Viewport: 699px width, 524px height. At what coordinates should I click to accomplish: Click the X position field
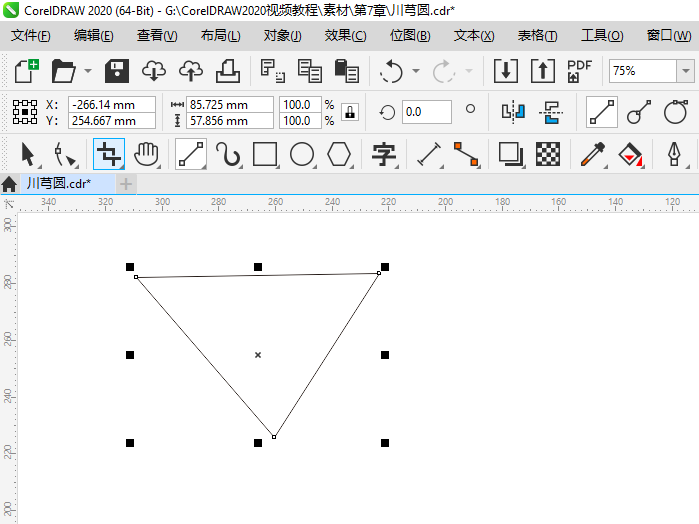[111, 105]
